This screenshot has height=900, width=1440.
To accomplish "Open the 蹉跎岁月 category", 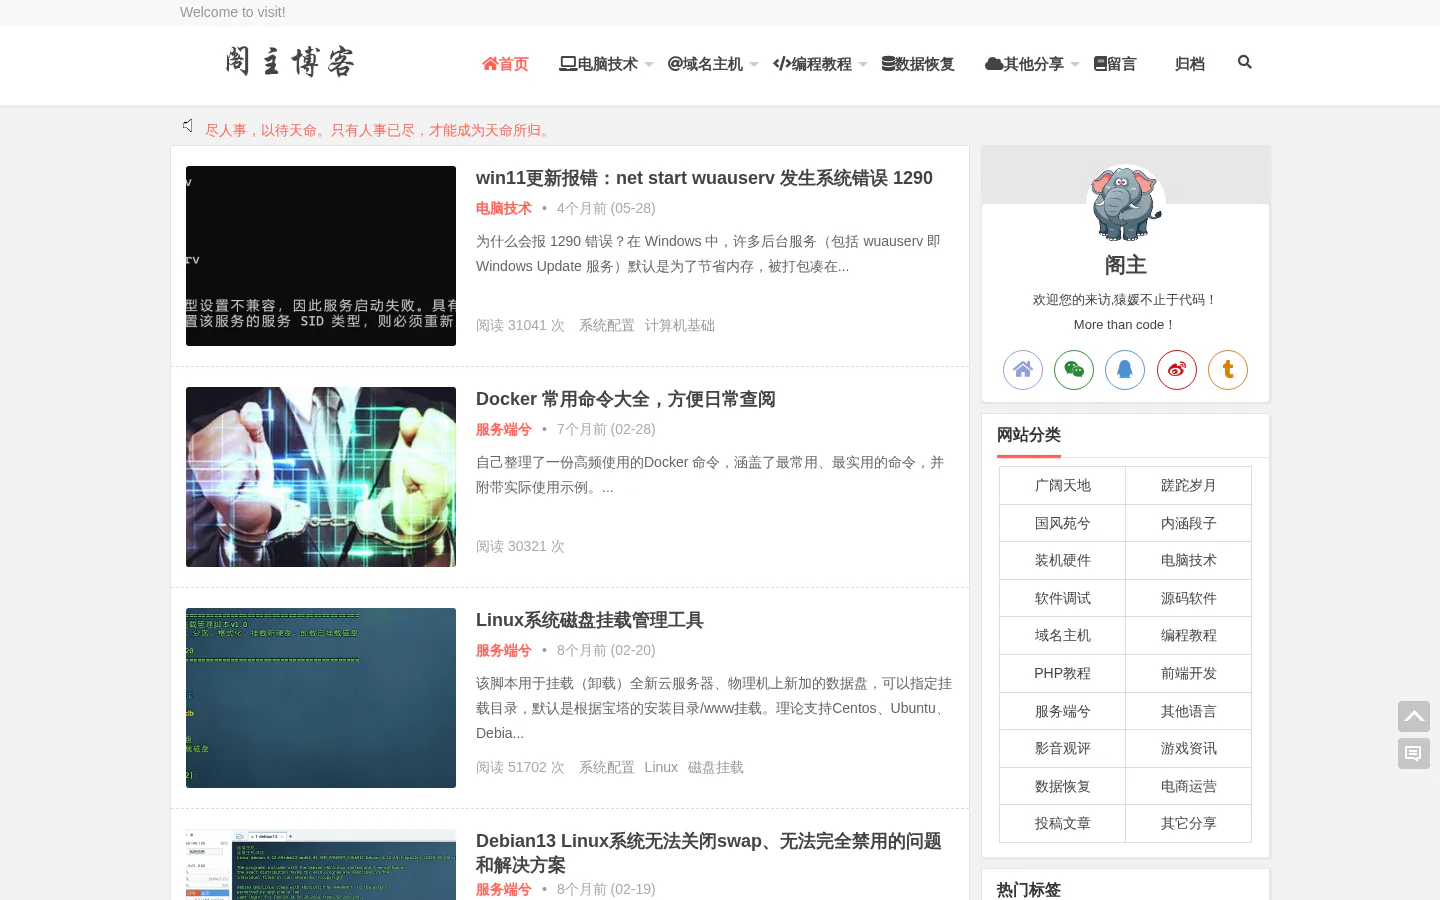I will point(1189,485).
